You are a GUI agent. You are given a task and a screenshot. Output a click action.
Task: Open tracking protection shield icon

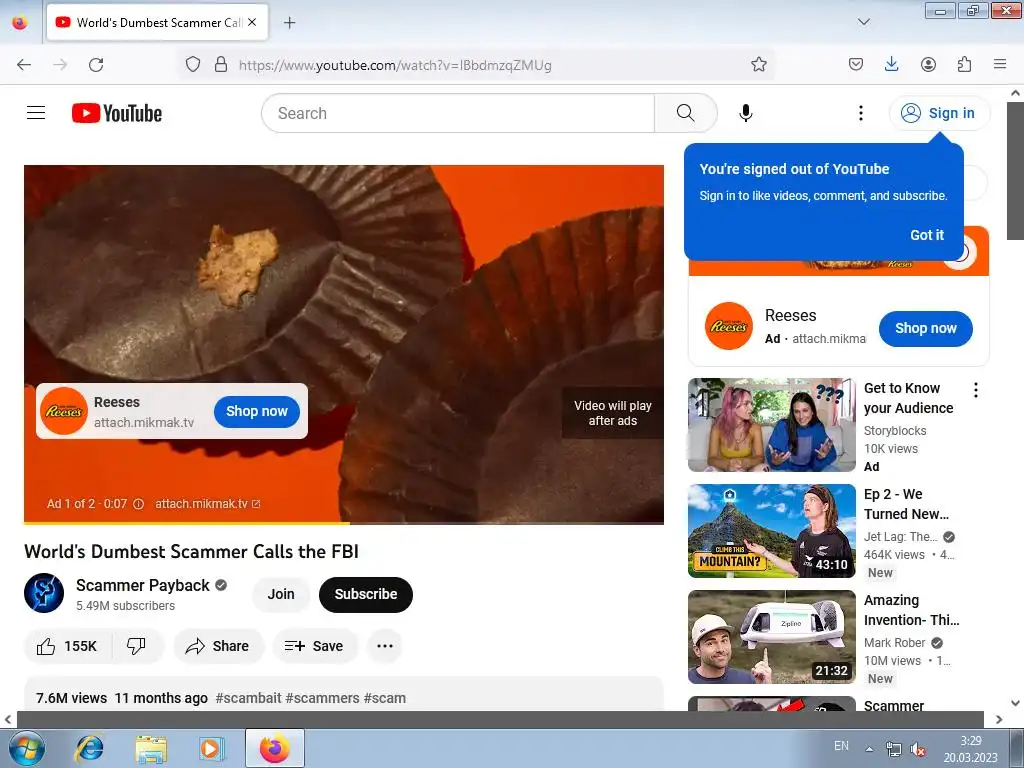(193, 65)
